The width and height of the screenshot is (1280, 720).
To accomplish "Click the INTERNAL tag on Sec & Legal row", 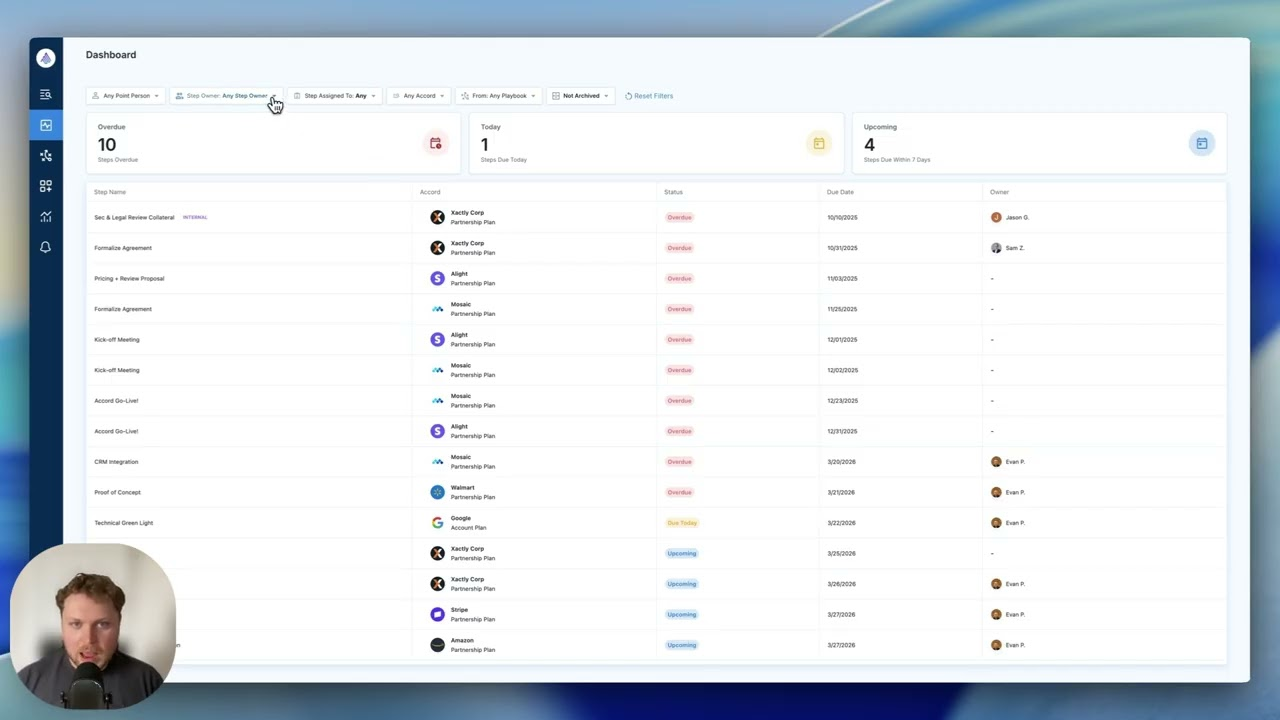I will click(x=195, y=217).
